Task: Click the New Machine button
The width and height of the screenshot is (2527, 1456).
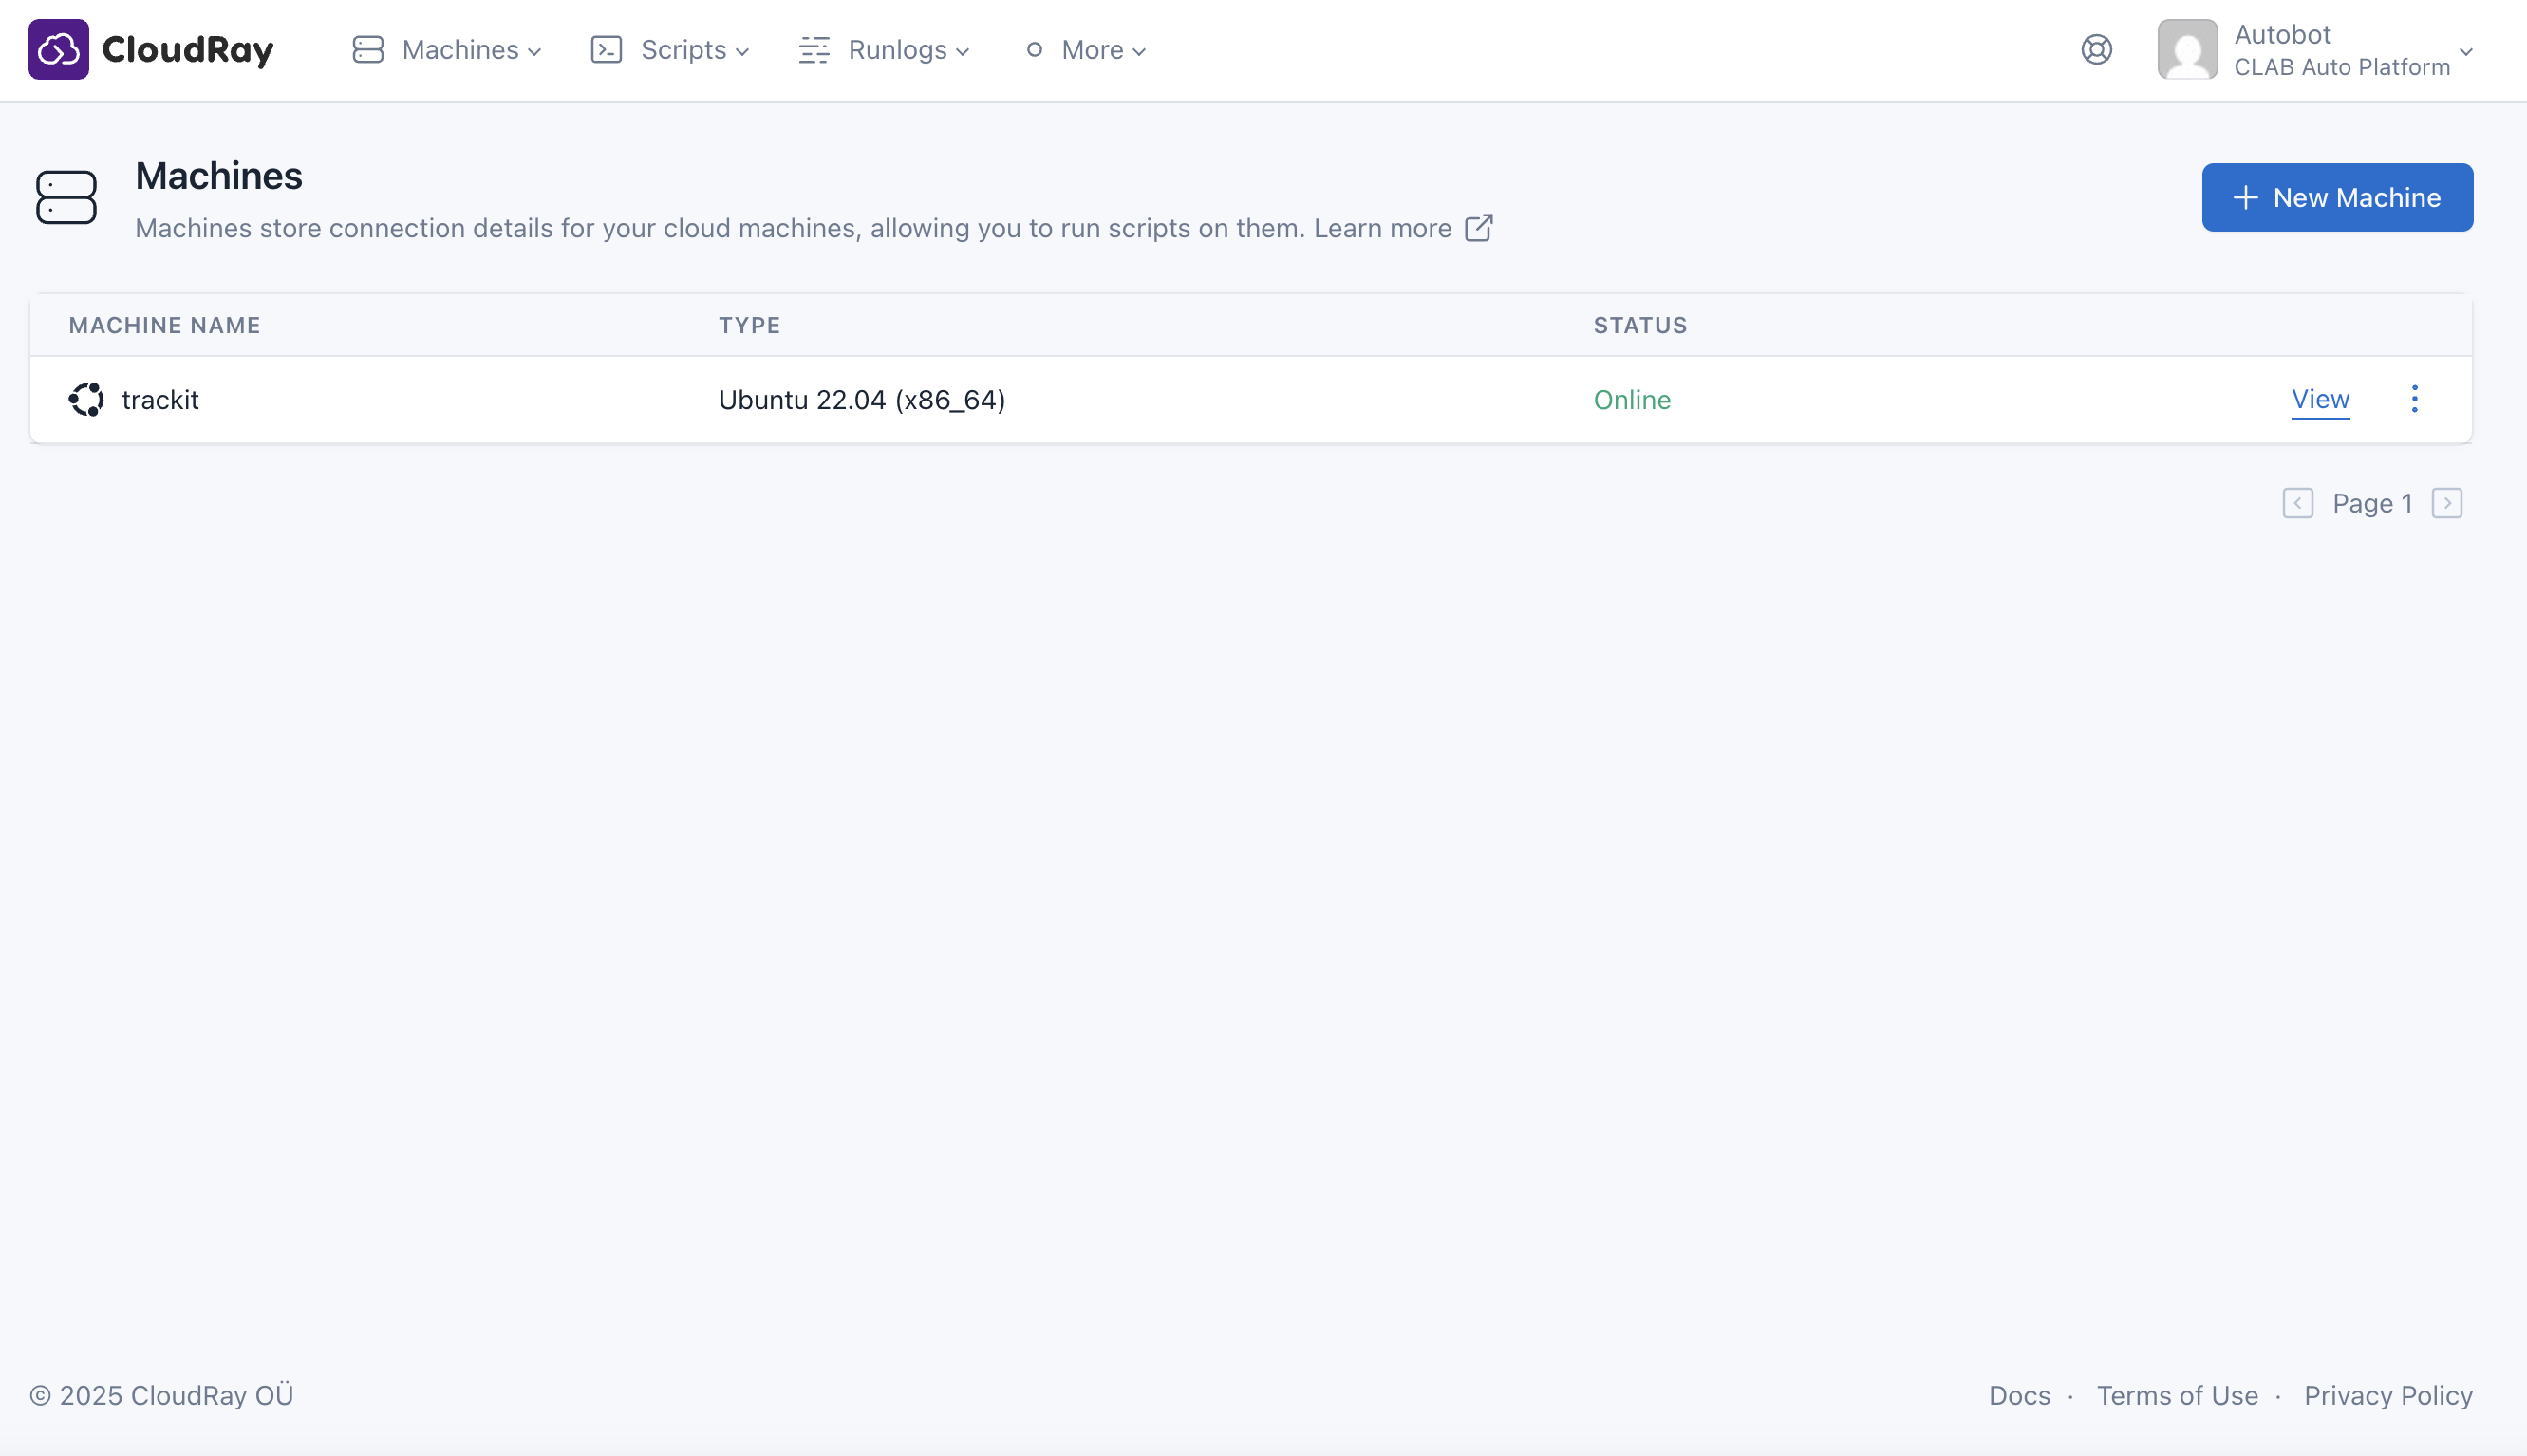Action: point(2337,197)
